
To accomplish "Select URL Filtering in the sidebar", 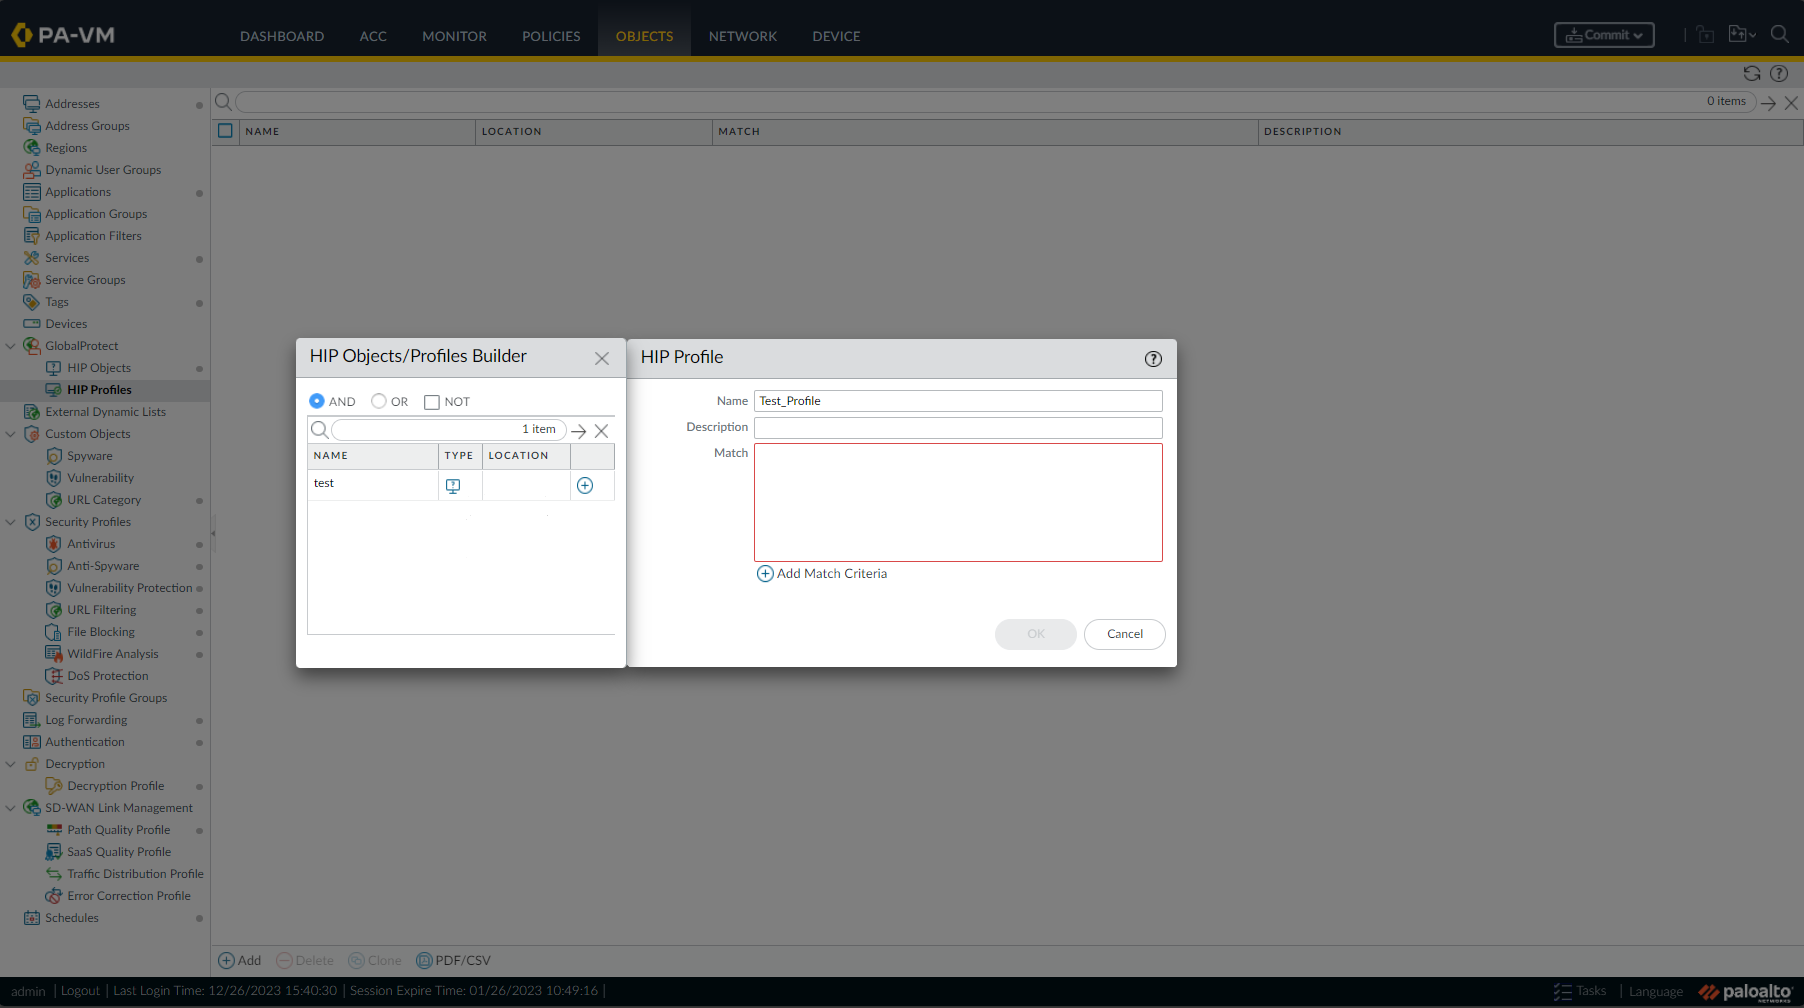I will point(102,610).
